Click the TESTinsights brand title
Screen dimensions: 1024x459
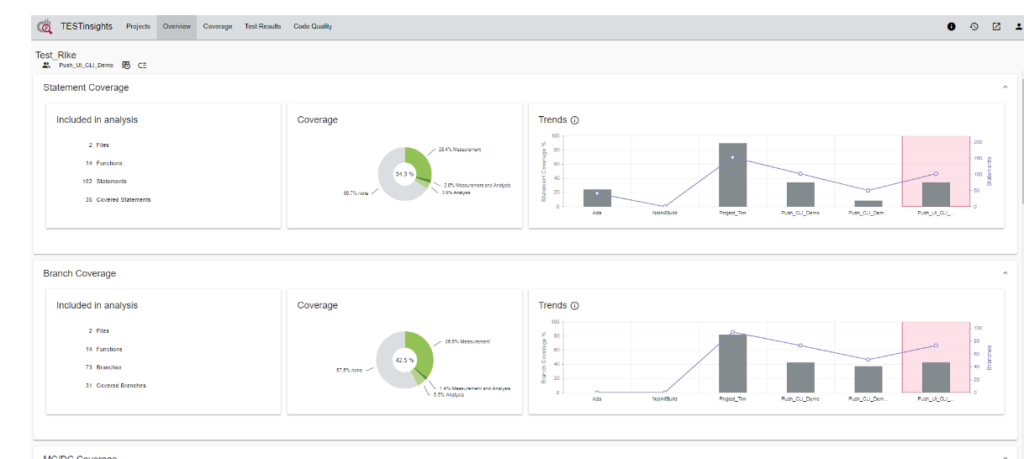(x=86, y=27)
